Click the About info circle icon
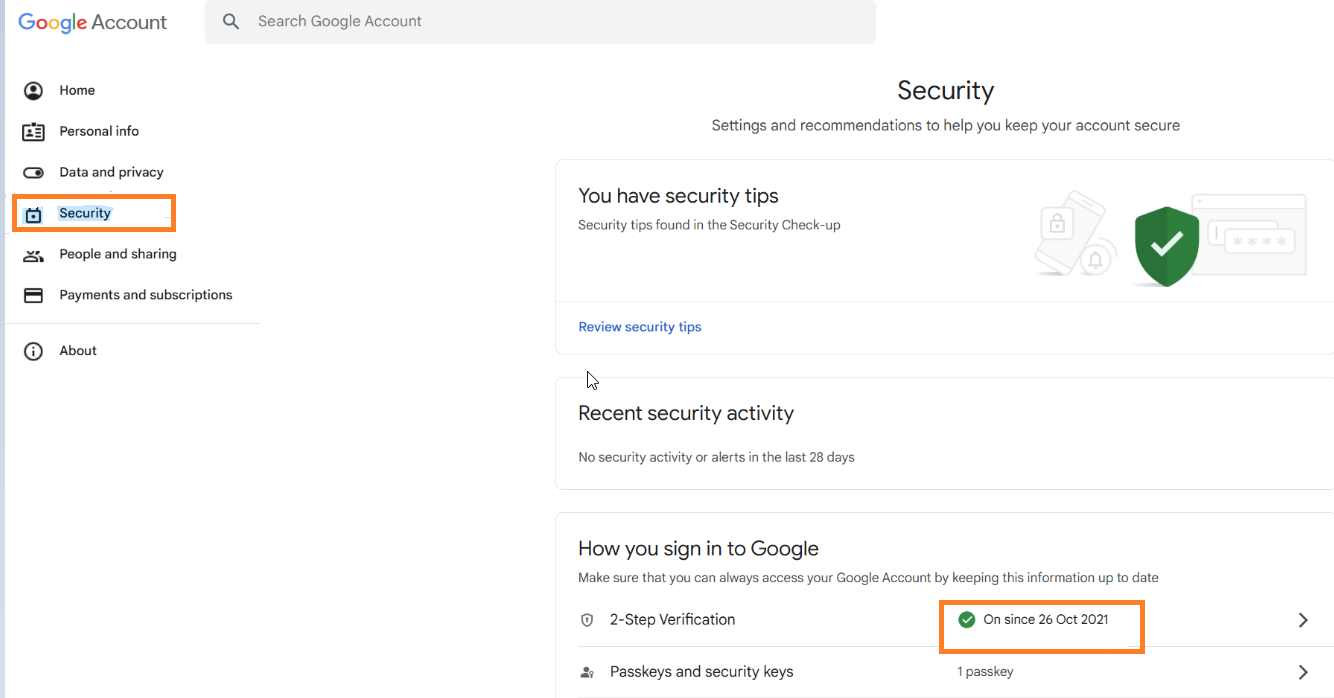The width and height of the screenshot is (1334, 698). 33,351
